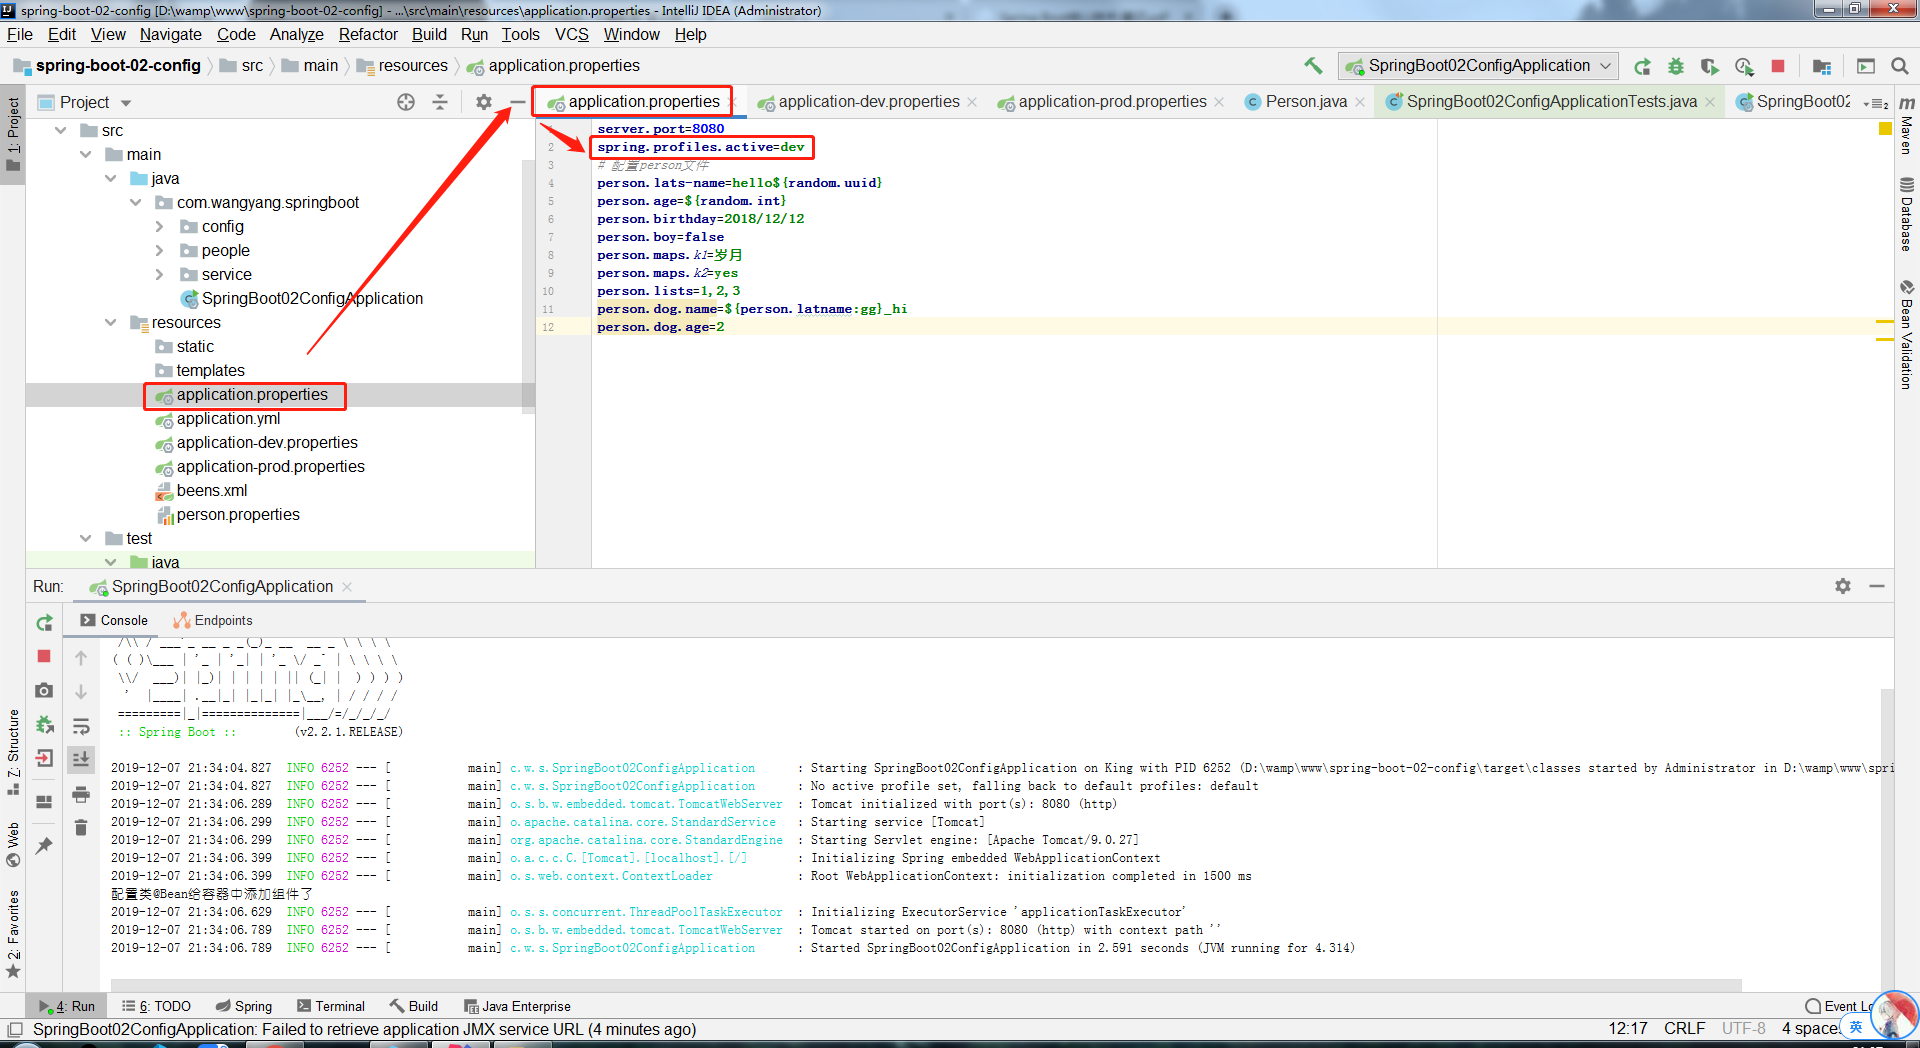Open Project panel gear settings
Screen dimensions: 1920x1048
[484, 102]
